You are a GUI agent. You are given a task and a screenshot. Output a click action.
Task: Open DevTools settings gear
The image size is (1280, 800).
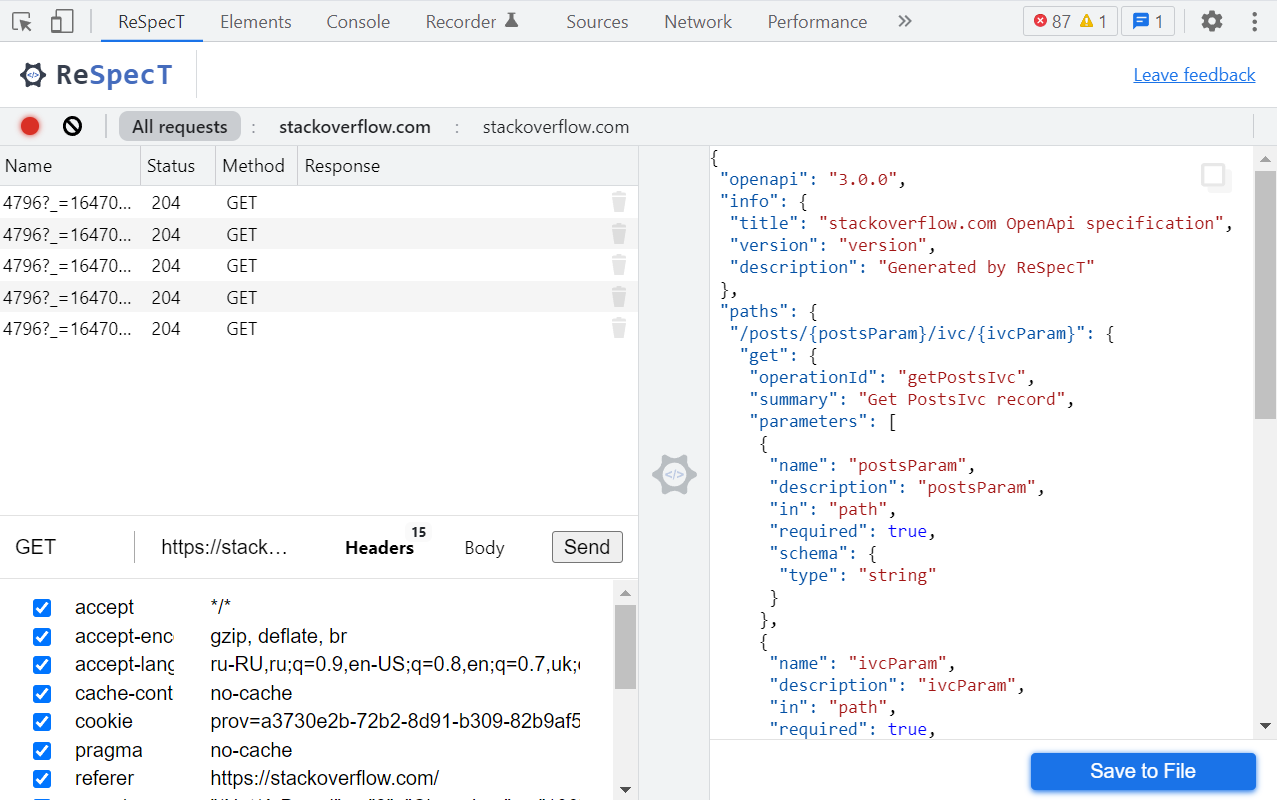1211,21
